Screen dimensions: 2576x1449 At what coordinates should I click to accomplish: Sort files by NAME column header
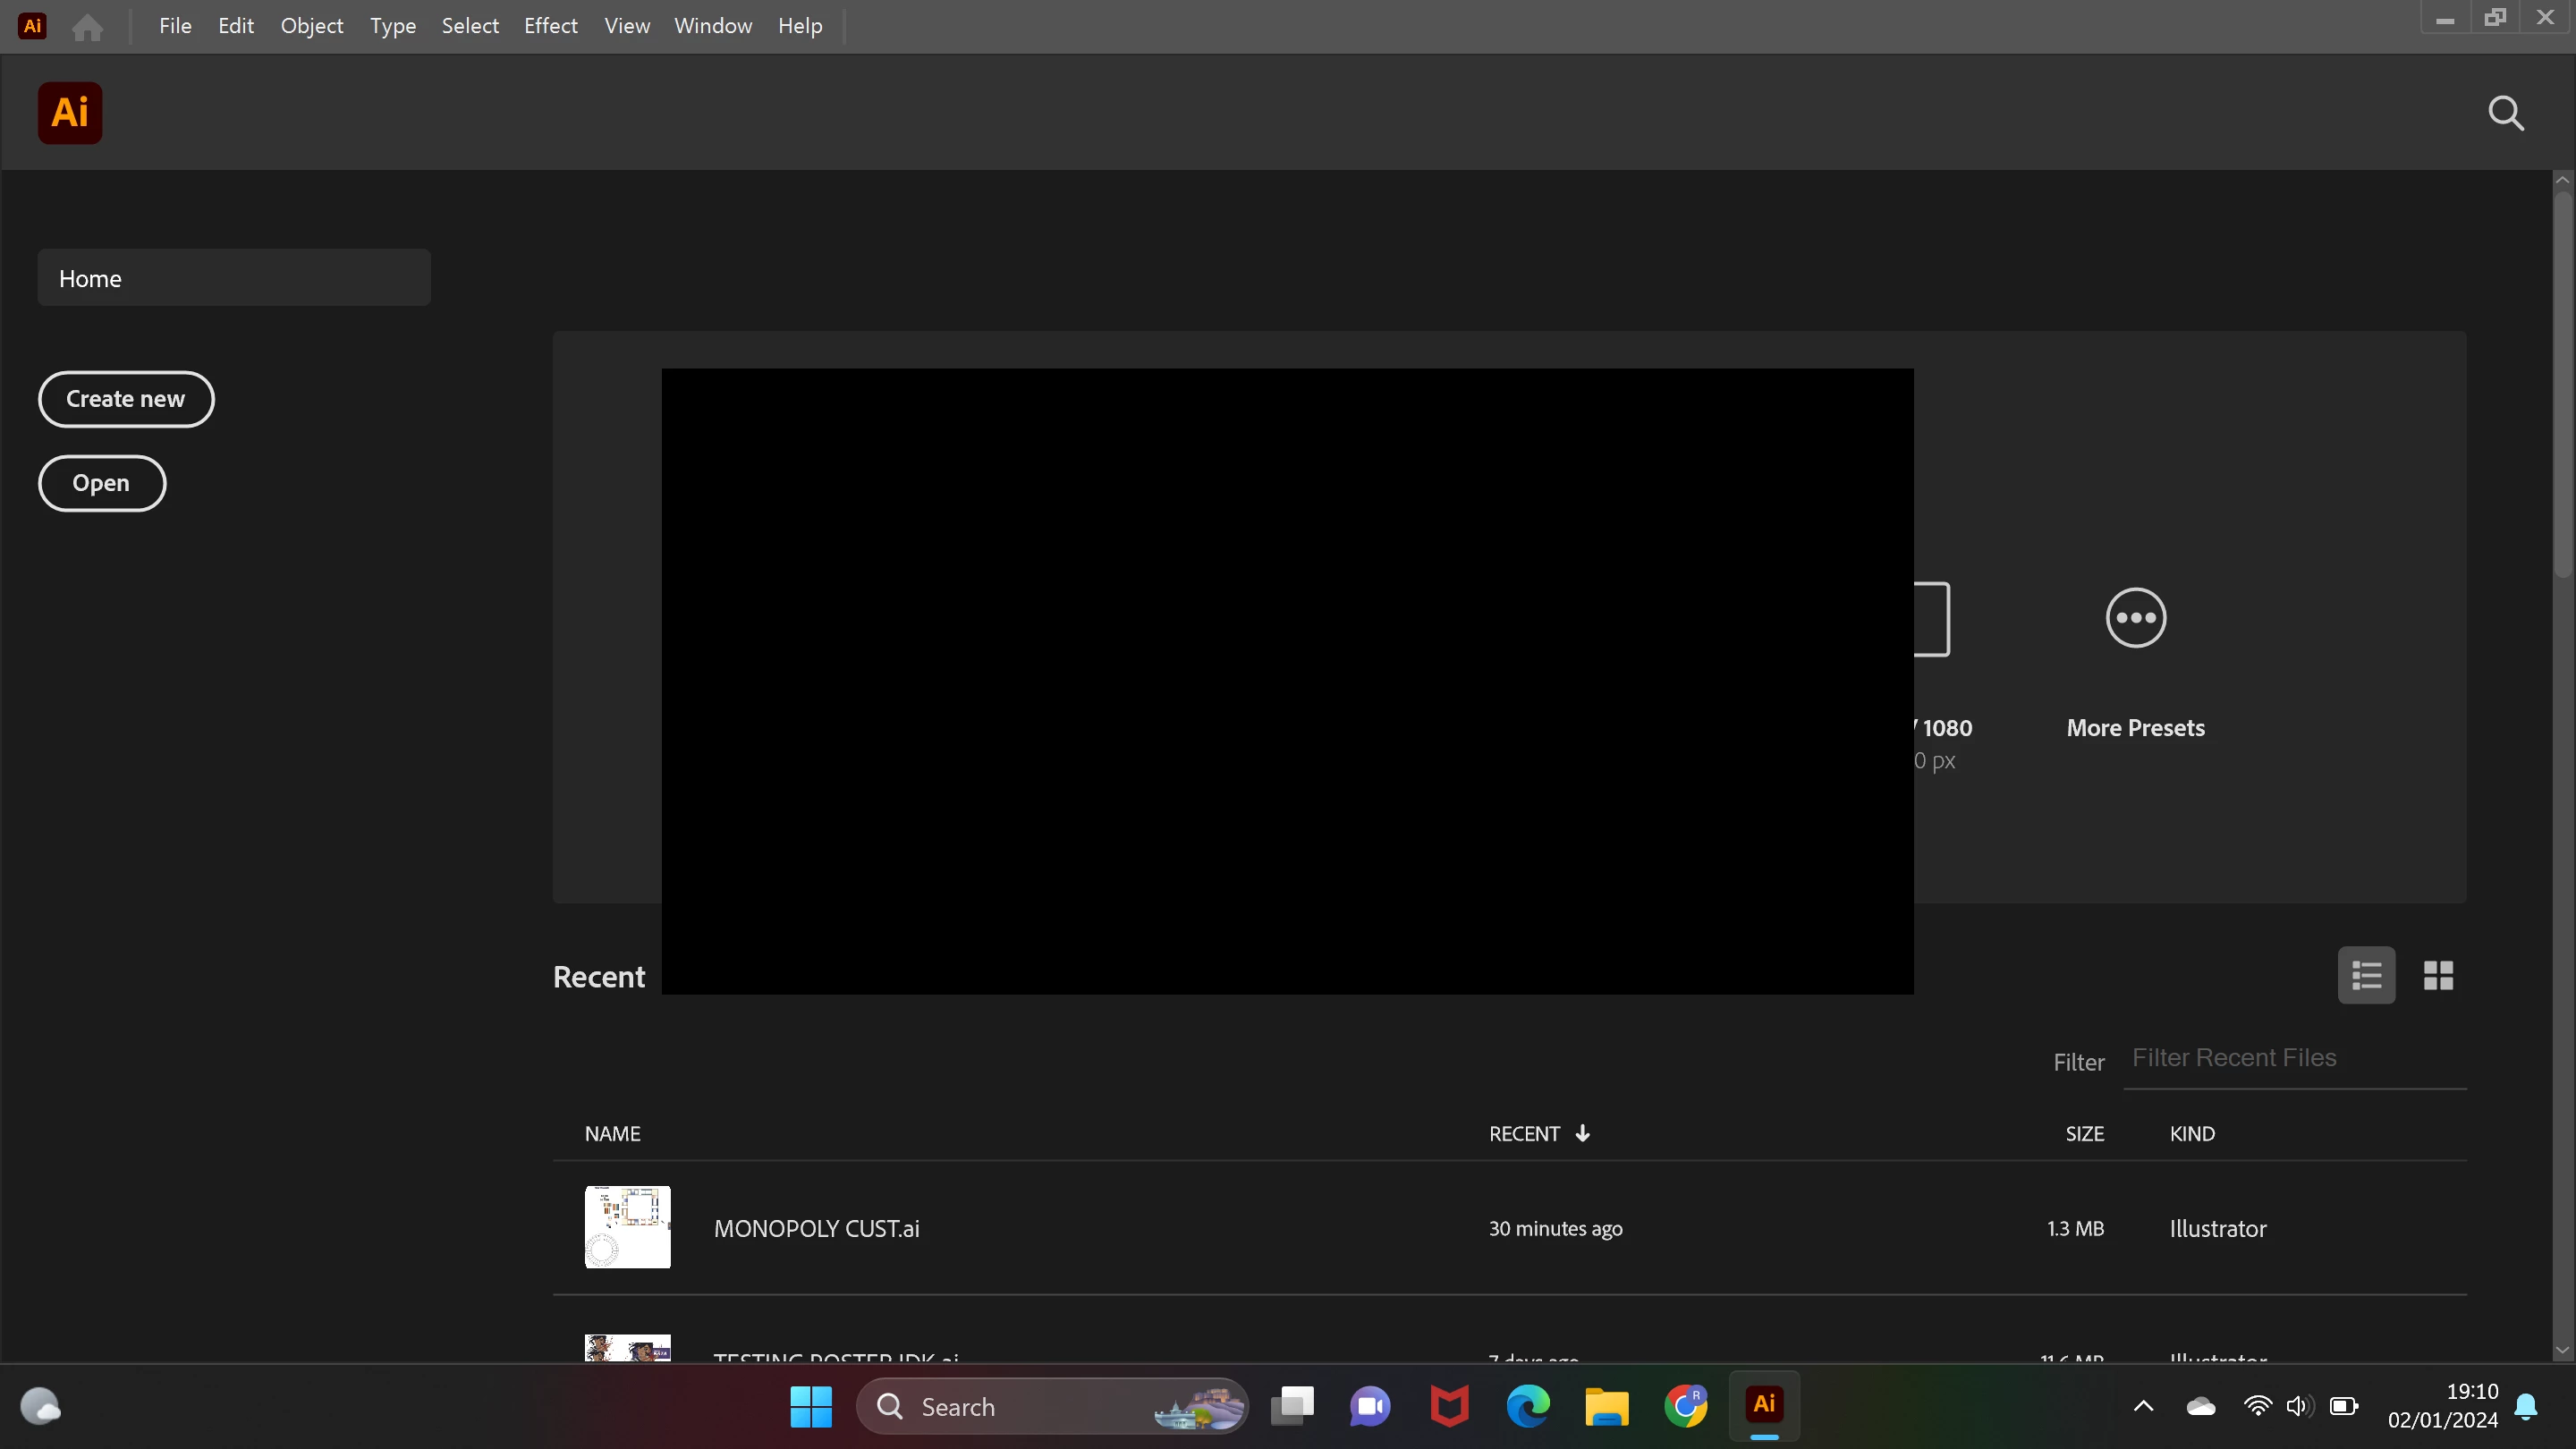[612, 1133]
